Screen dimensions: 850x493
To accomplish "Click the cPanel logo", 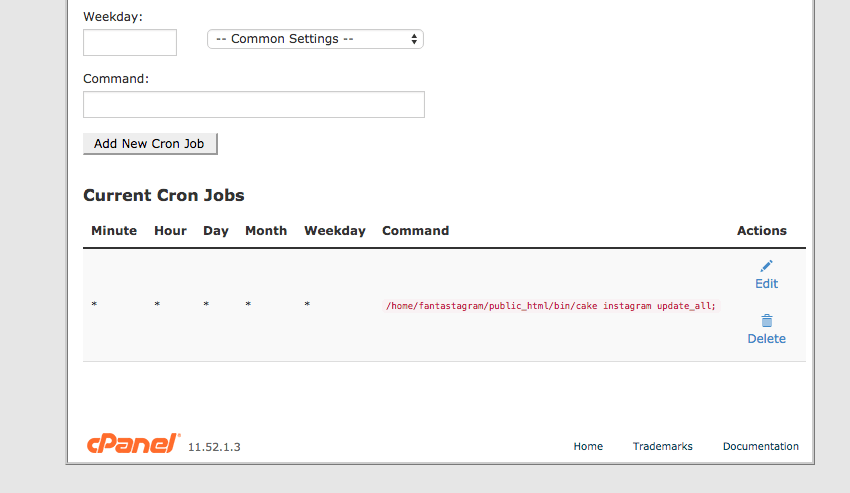I will pyautogui.click(x=132, y=444).
